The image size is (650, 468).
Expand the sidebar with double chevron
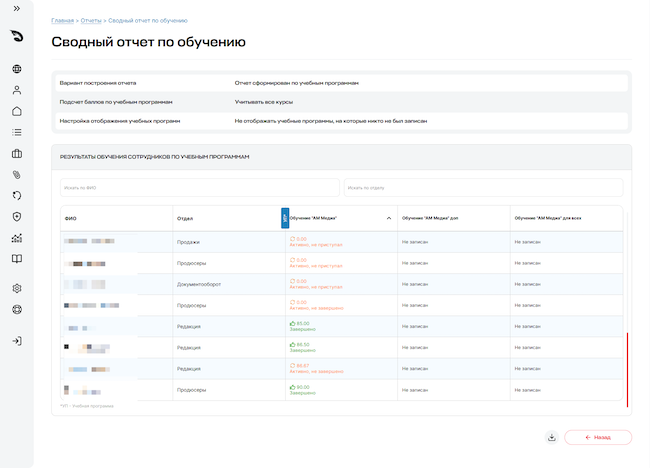(x=17, y=8)
